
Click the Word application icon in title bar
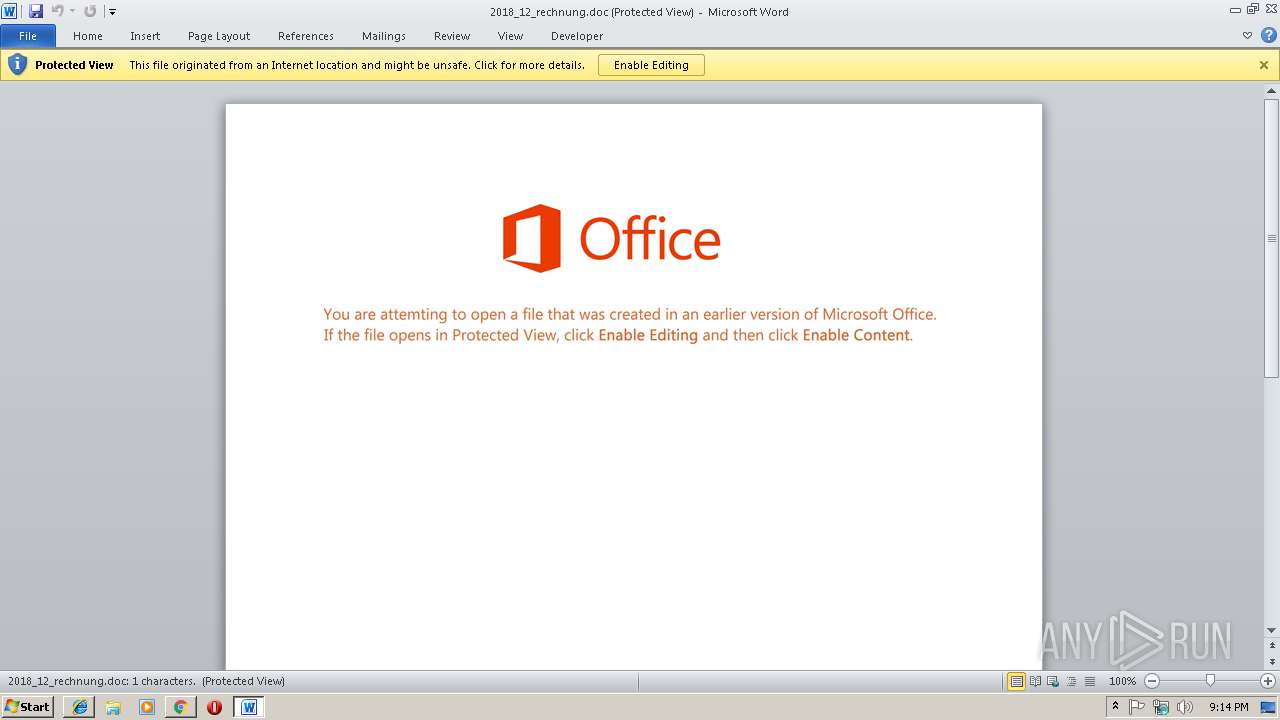9,11
